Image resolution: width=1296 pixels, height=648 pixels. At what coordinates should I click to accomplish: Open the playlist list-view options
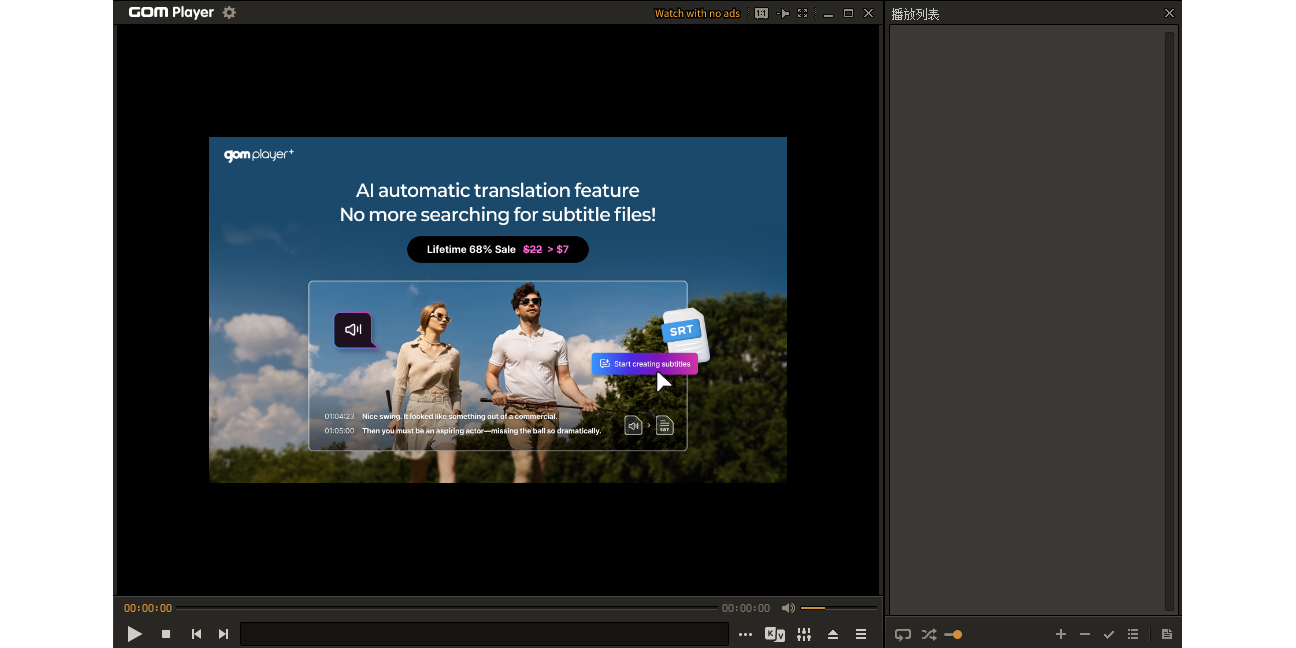tap(1133, 634)
